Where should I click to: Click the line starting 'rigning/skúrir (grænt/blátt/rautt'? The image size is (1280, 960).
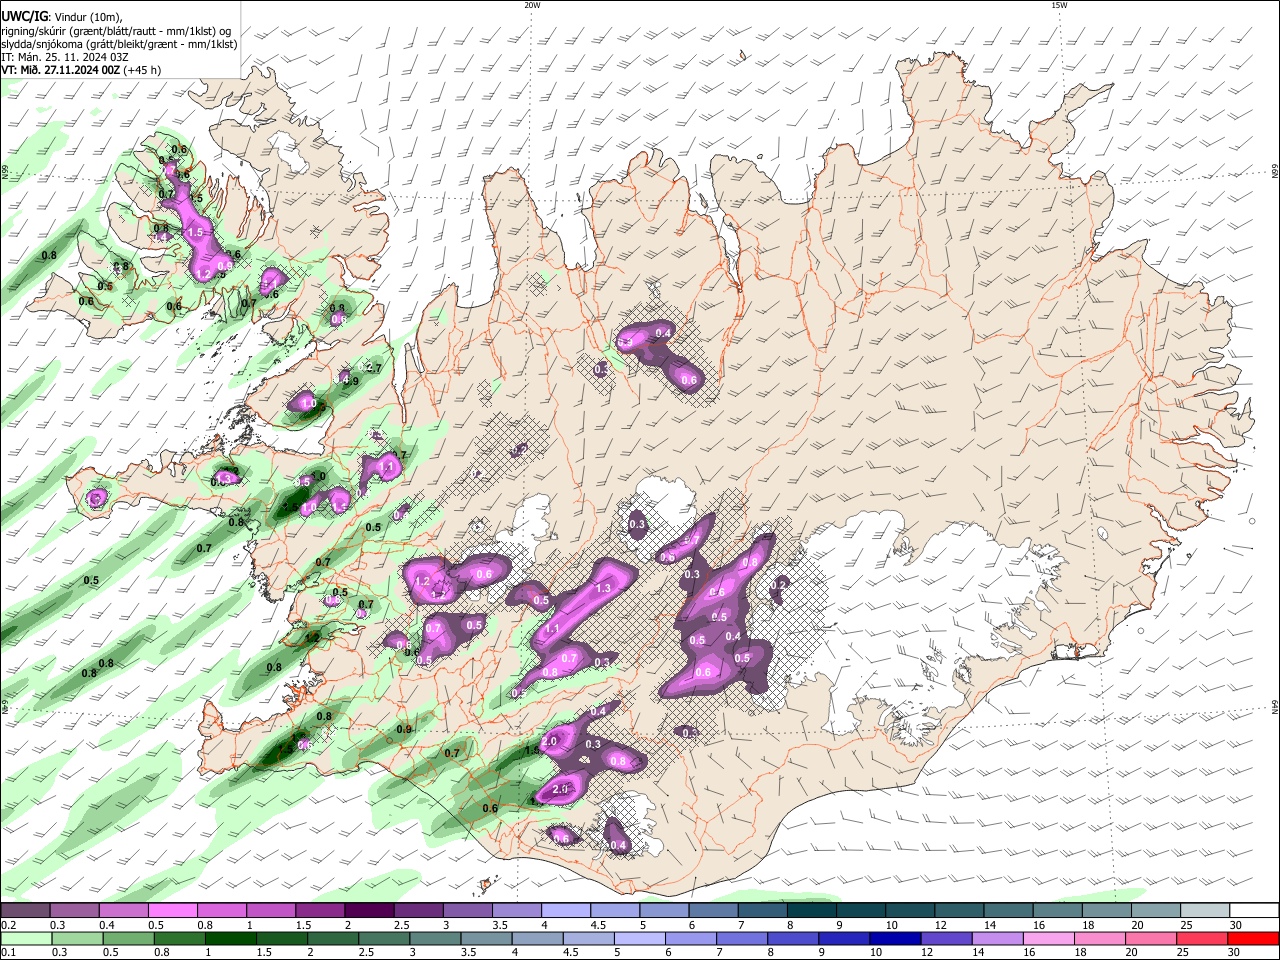click(116, 30)
